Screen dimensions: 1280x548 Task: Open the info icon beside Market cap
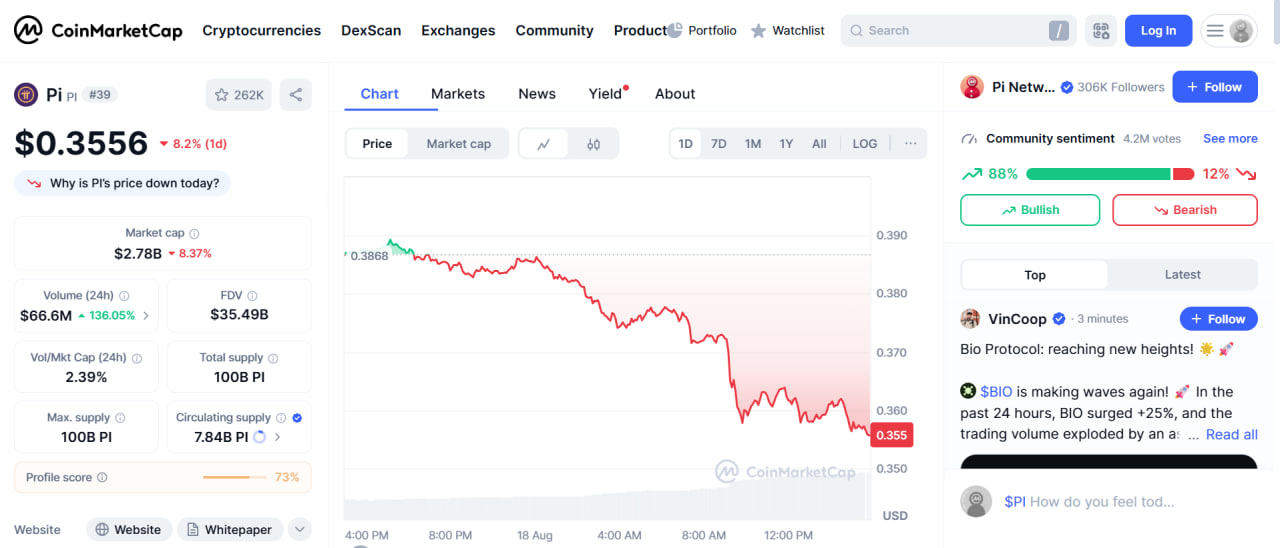[194, 233]
